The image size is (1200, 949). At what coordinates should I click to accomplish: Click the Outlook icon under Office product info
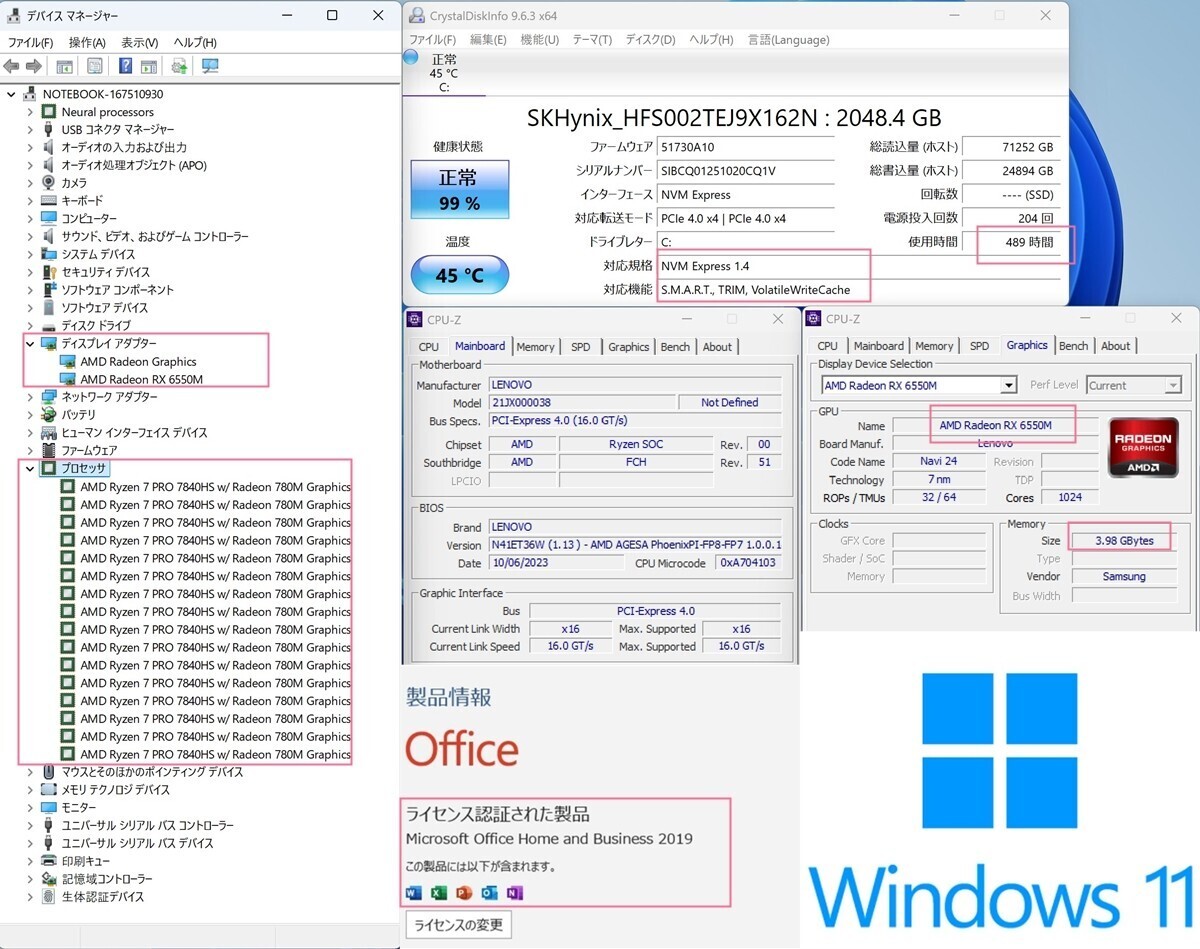tap(489, 892)
